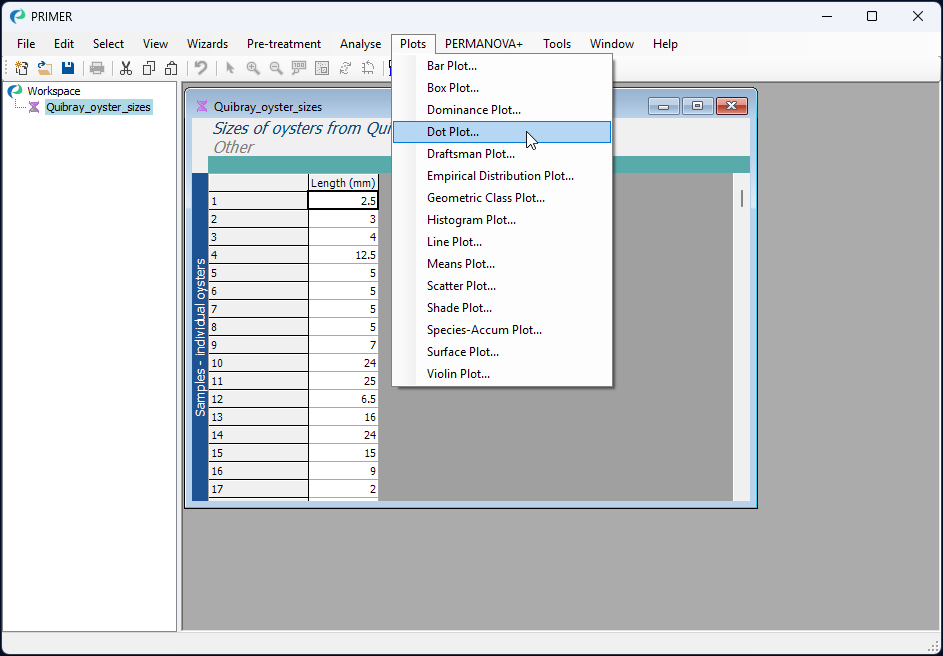The image size is (943, 656).
Task: Click the Open file toolbar icon
Action: pos(45,68)
